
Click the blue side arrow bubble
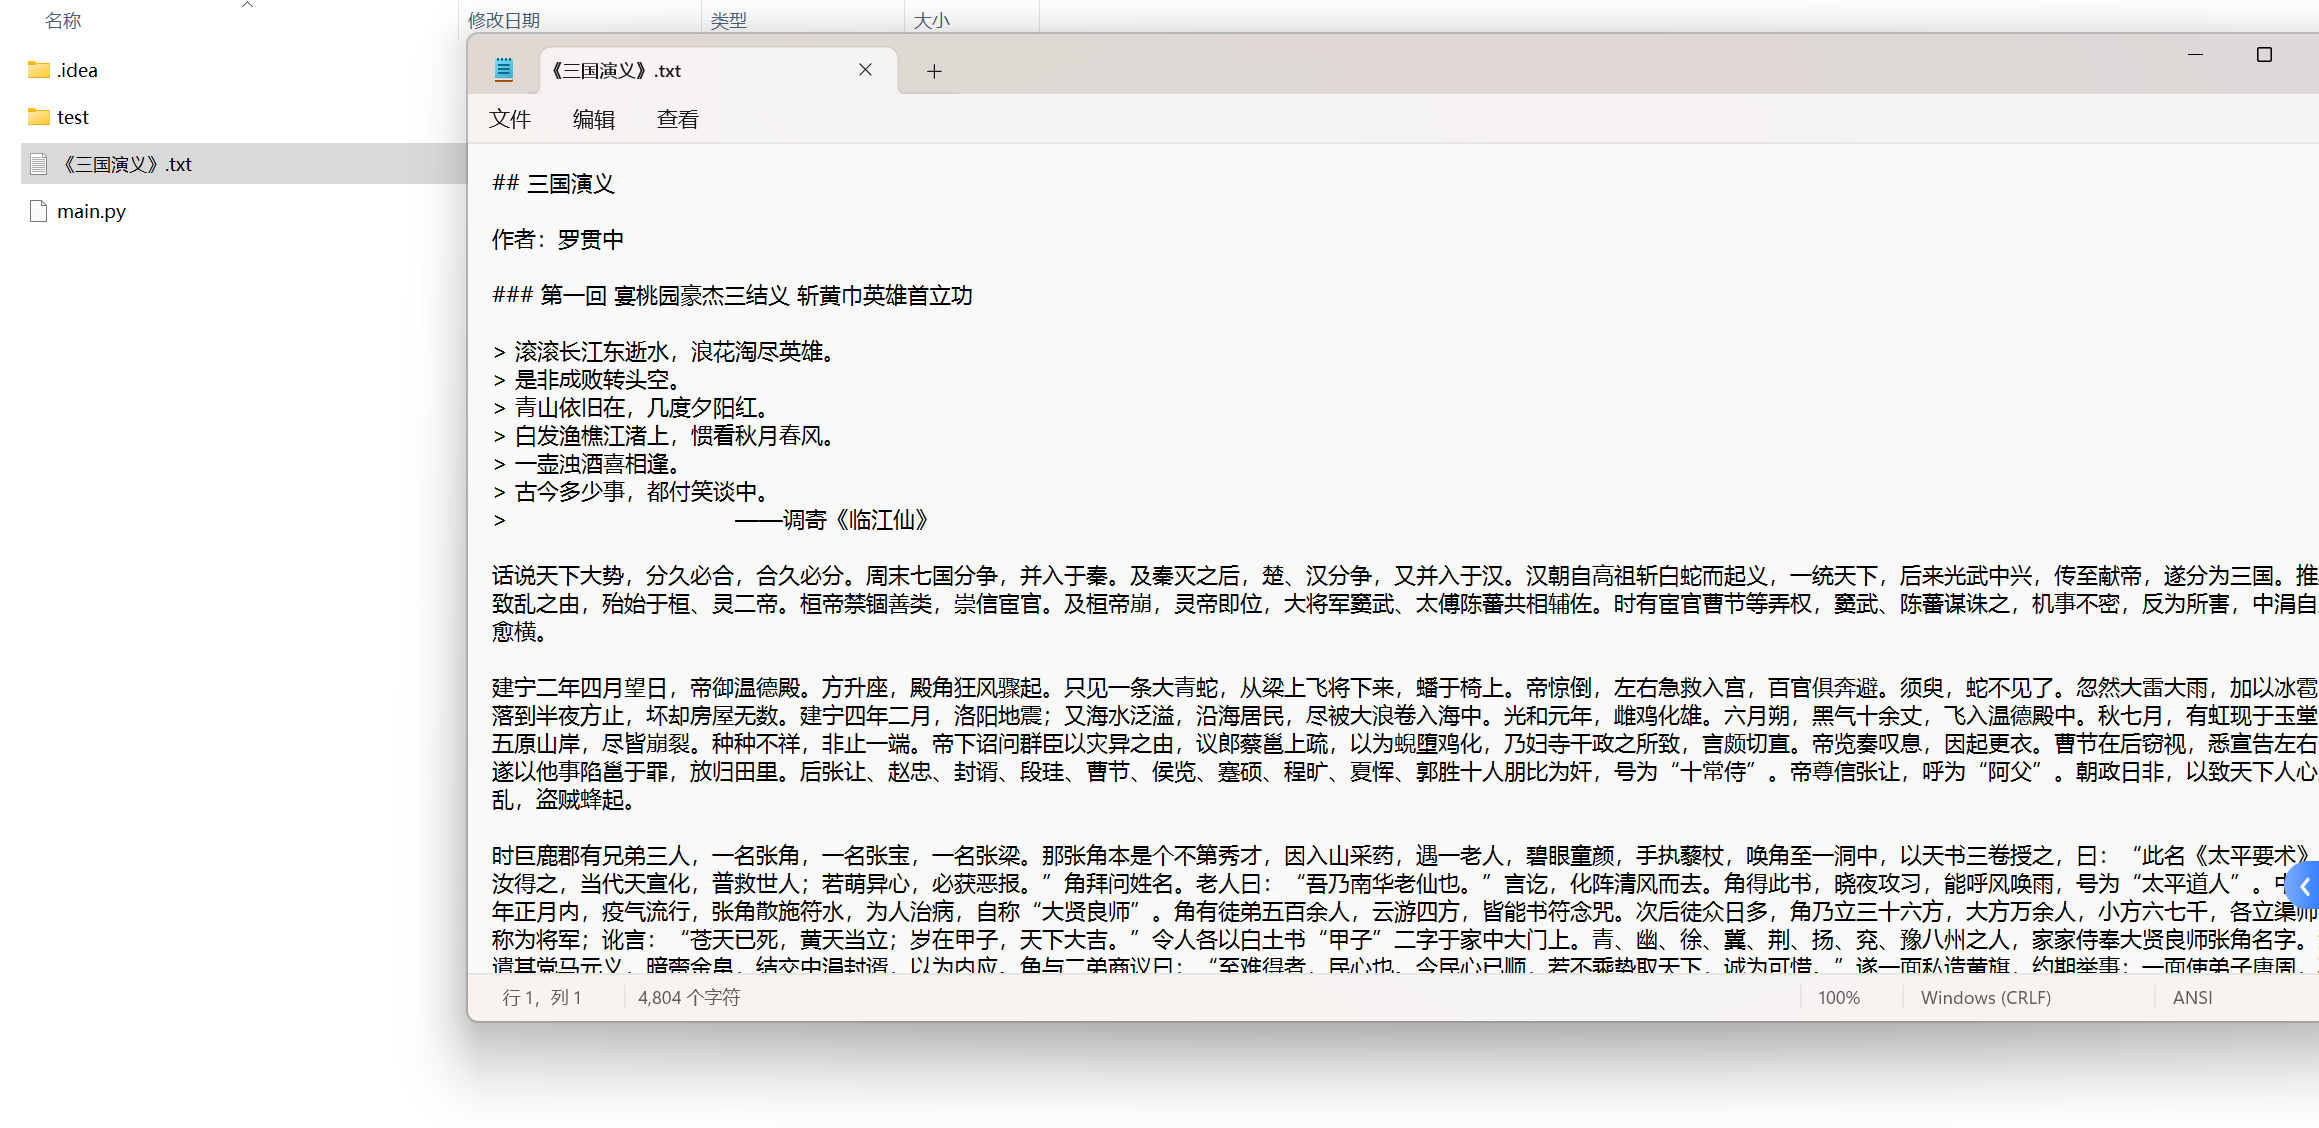pos(2303,887)
